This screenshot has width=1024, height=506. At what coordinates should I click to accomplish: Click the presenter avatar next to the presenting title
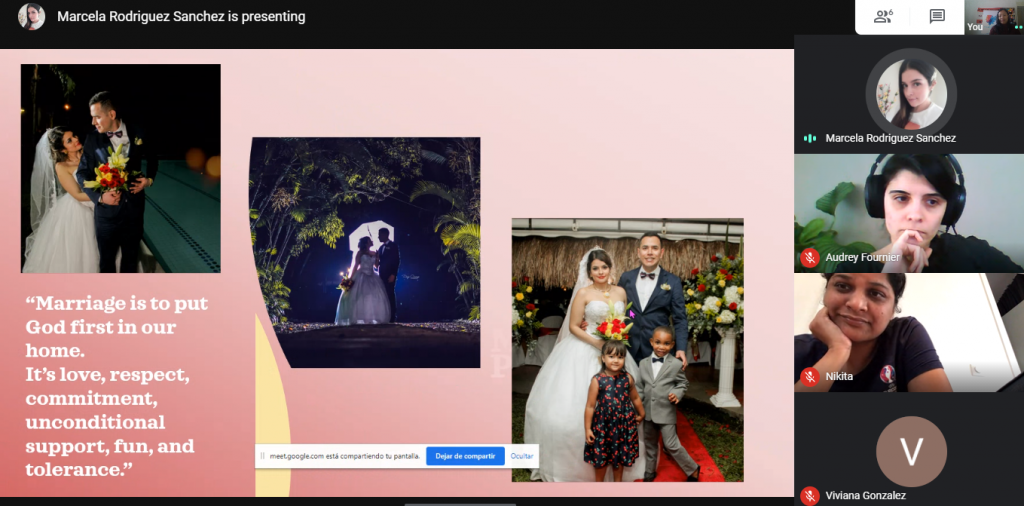pyautogui.click(x=31, y=16)
